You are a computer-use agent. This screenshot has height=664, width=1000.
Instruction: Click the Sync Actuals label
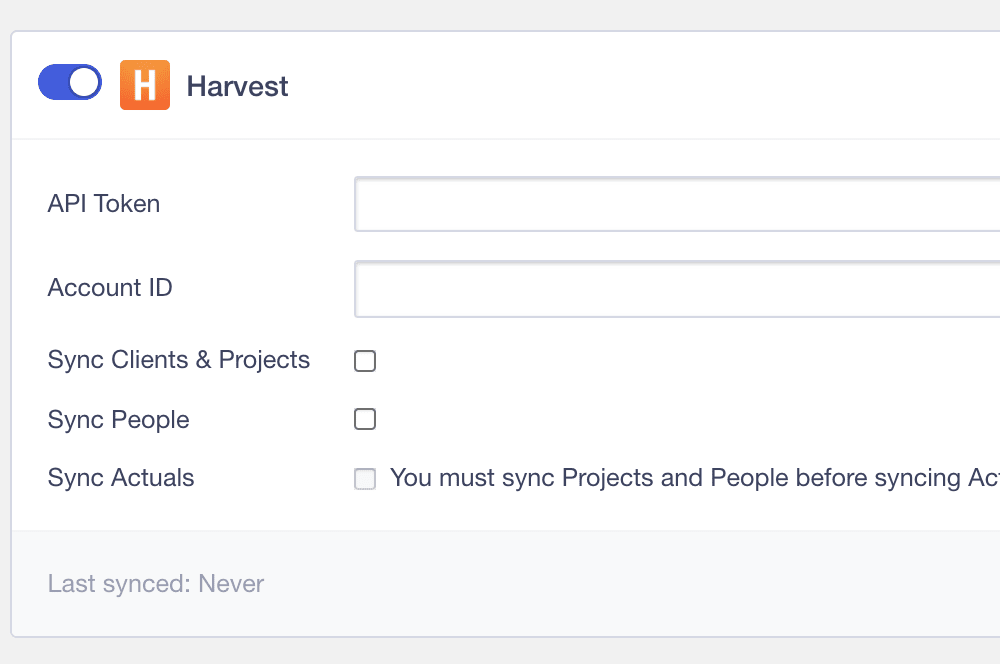click(x=121, y=478)
